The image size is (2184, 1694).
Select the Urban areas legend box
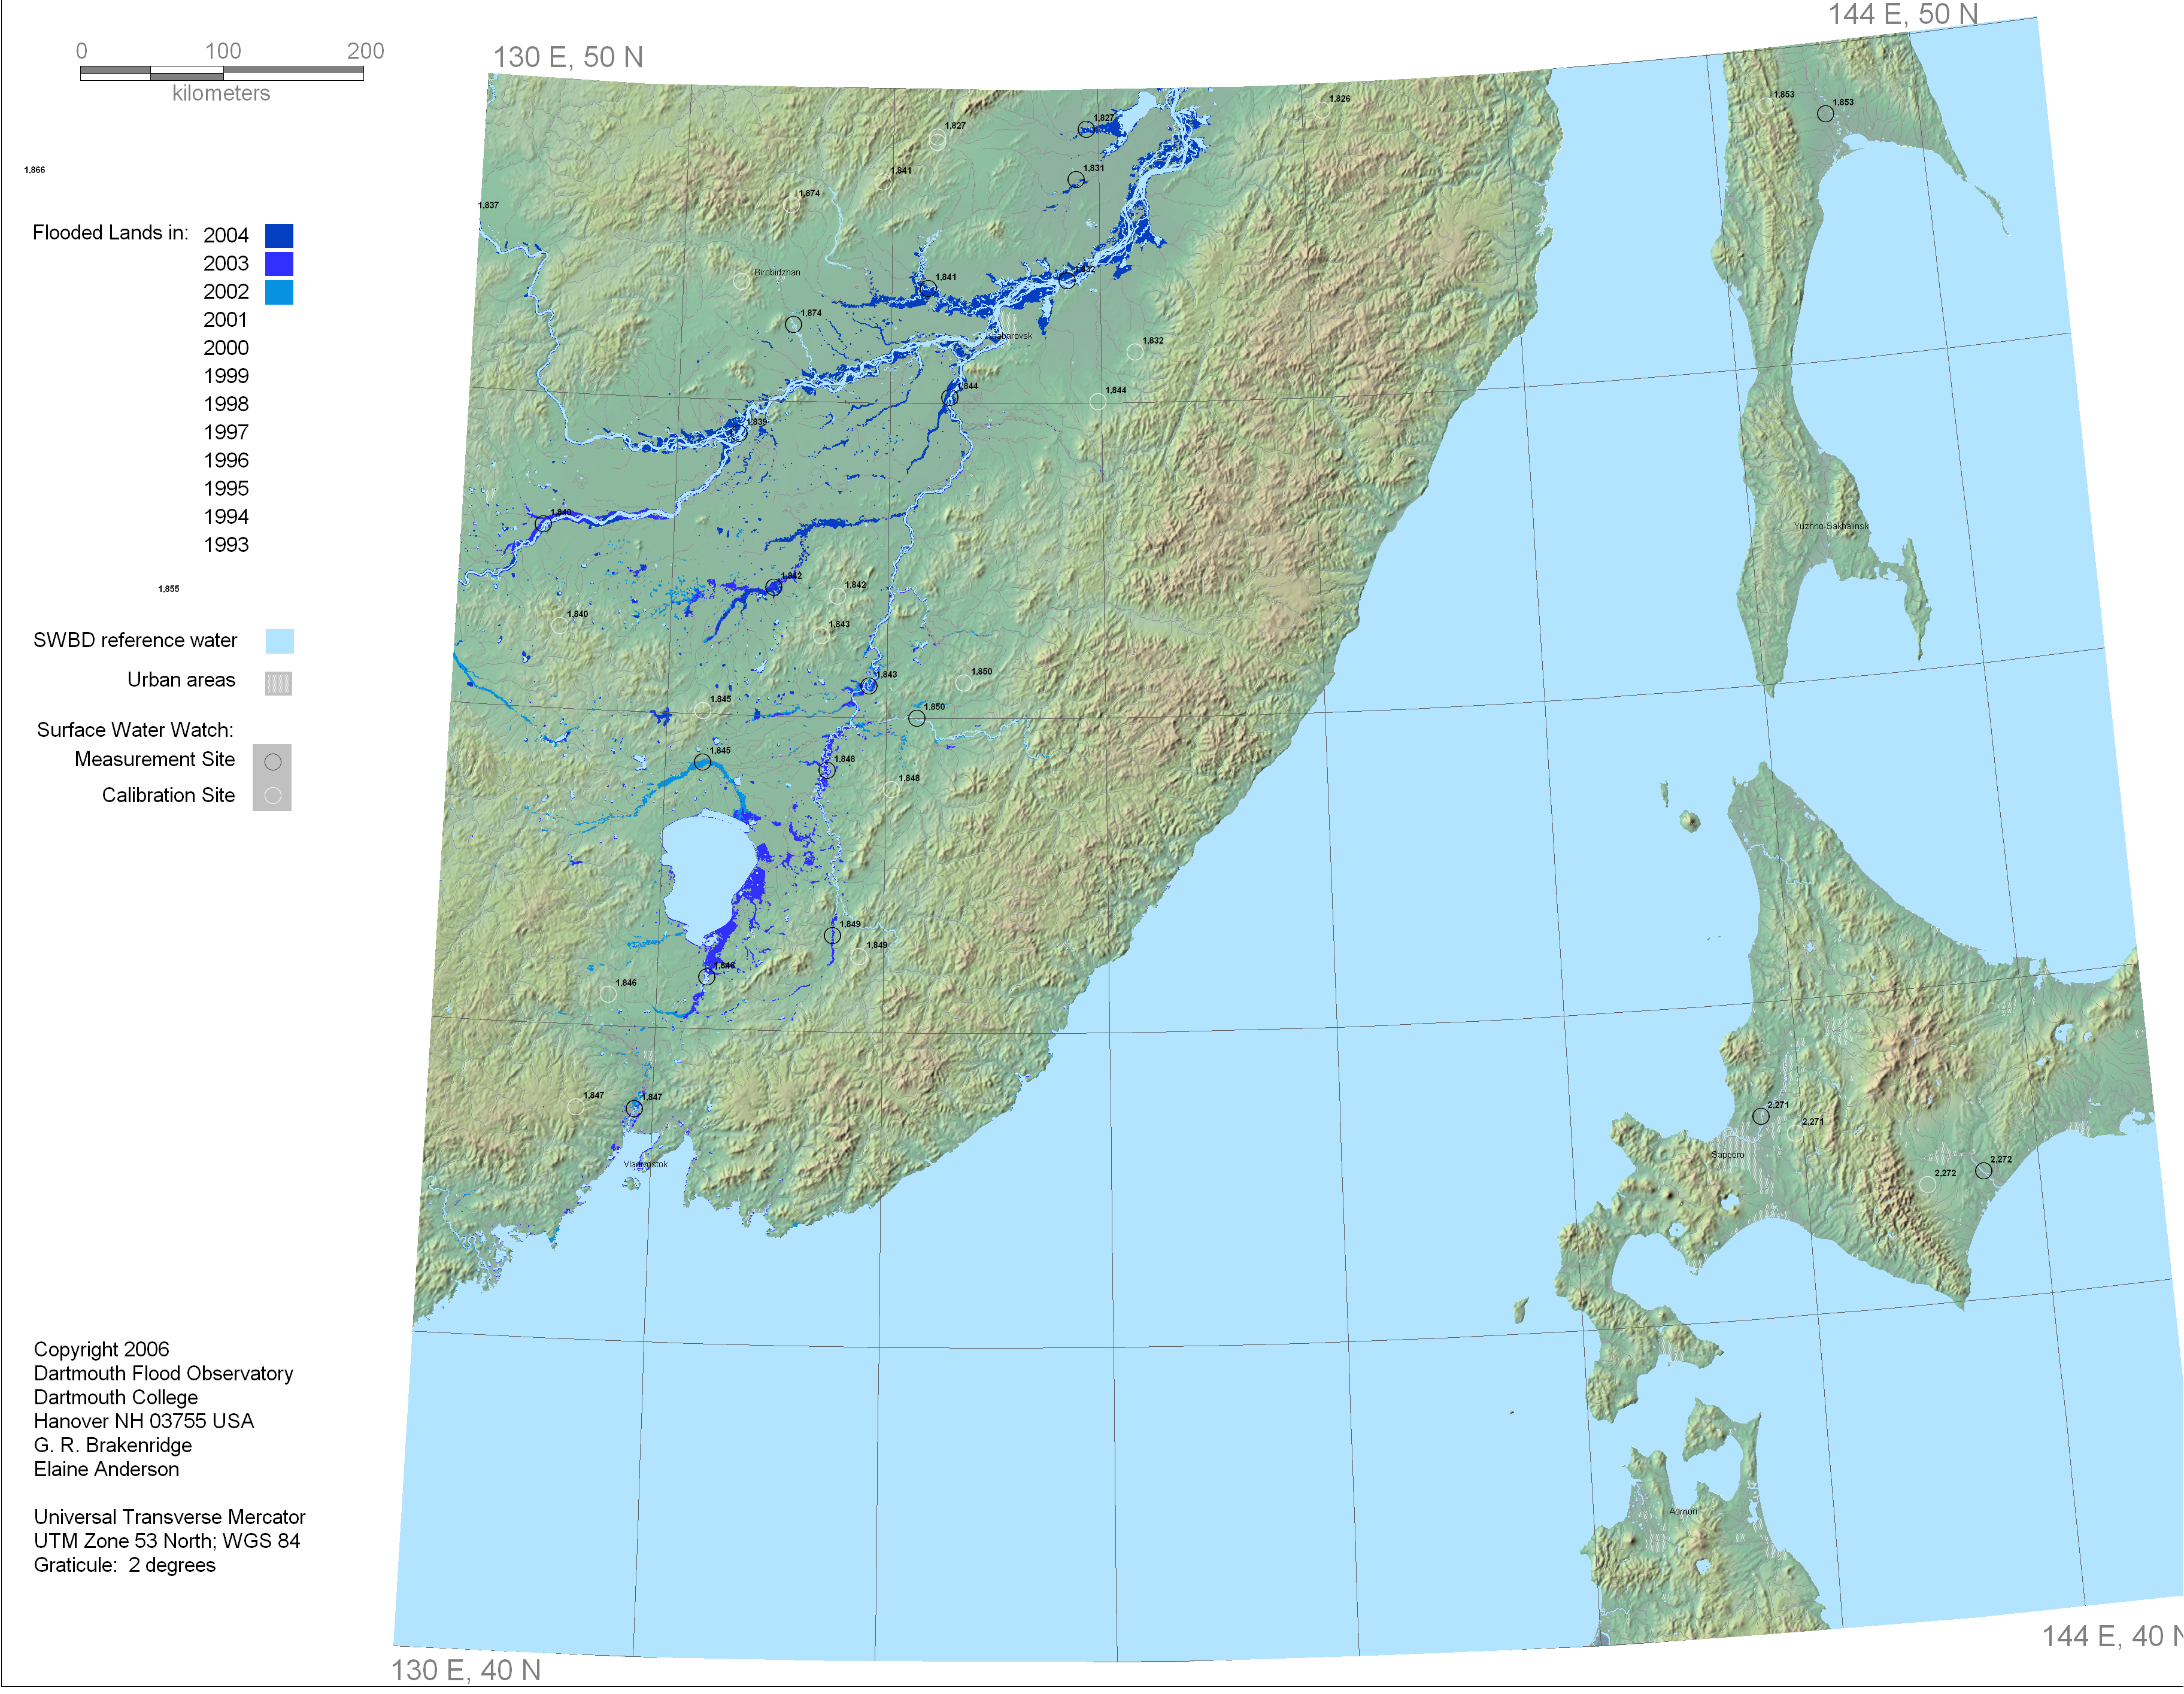click(278, 683)
